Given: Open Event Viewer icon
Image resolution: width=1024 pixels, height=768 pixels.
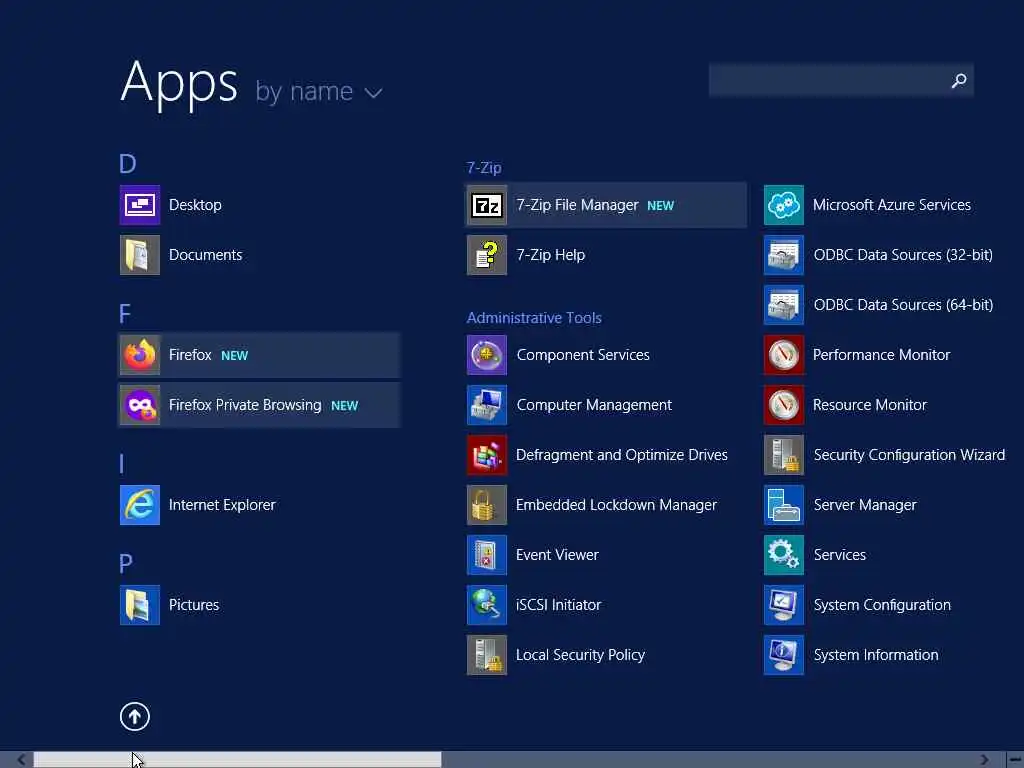Looking at the screenshot, I should 487,555.
